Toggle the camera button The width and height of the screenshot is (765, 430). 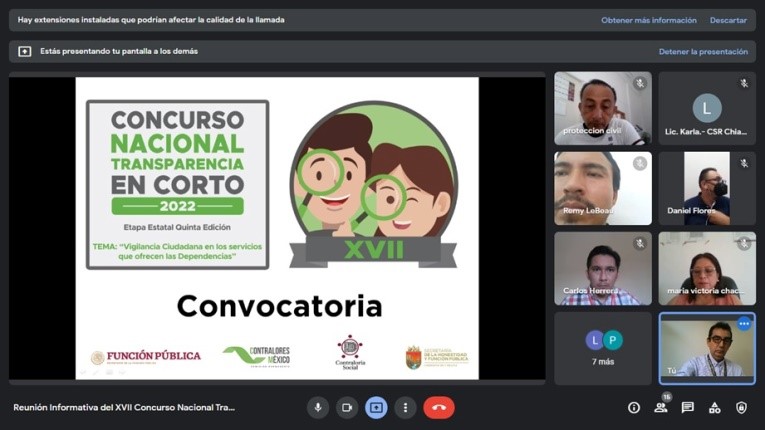[x=347, y=408]
